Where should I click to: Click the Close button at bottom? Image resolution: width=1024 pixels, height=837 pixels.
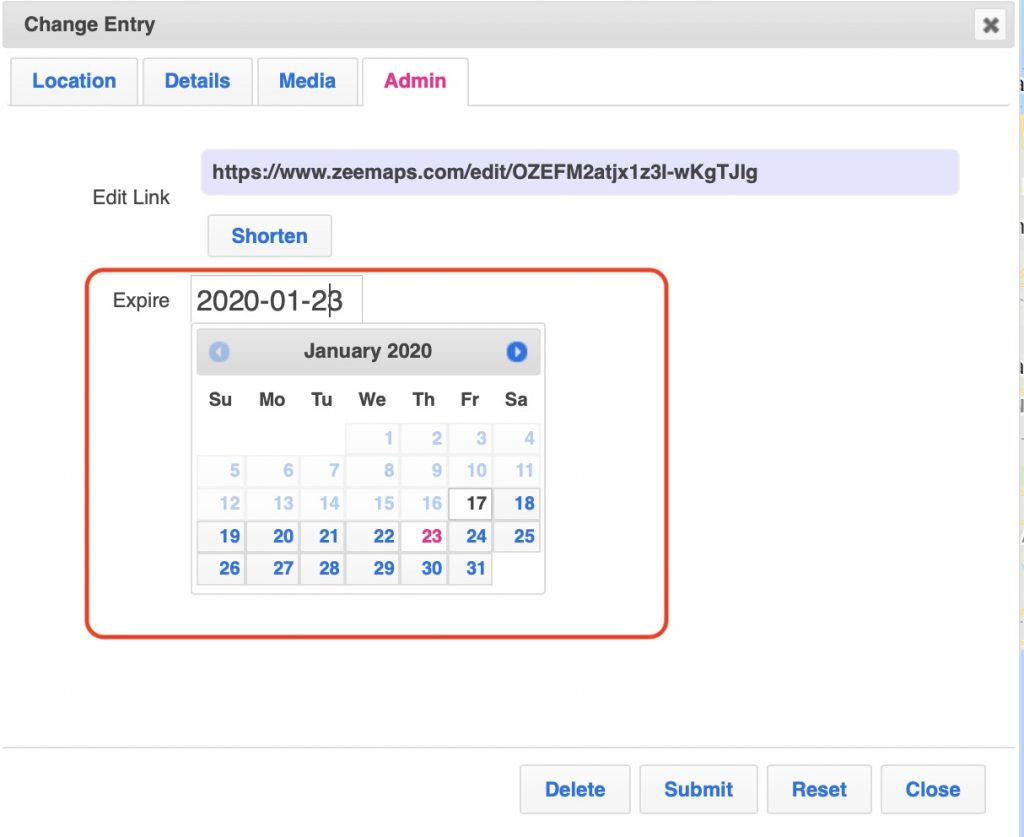[932, 789]
